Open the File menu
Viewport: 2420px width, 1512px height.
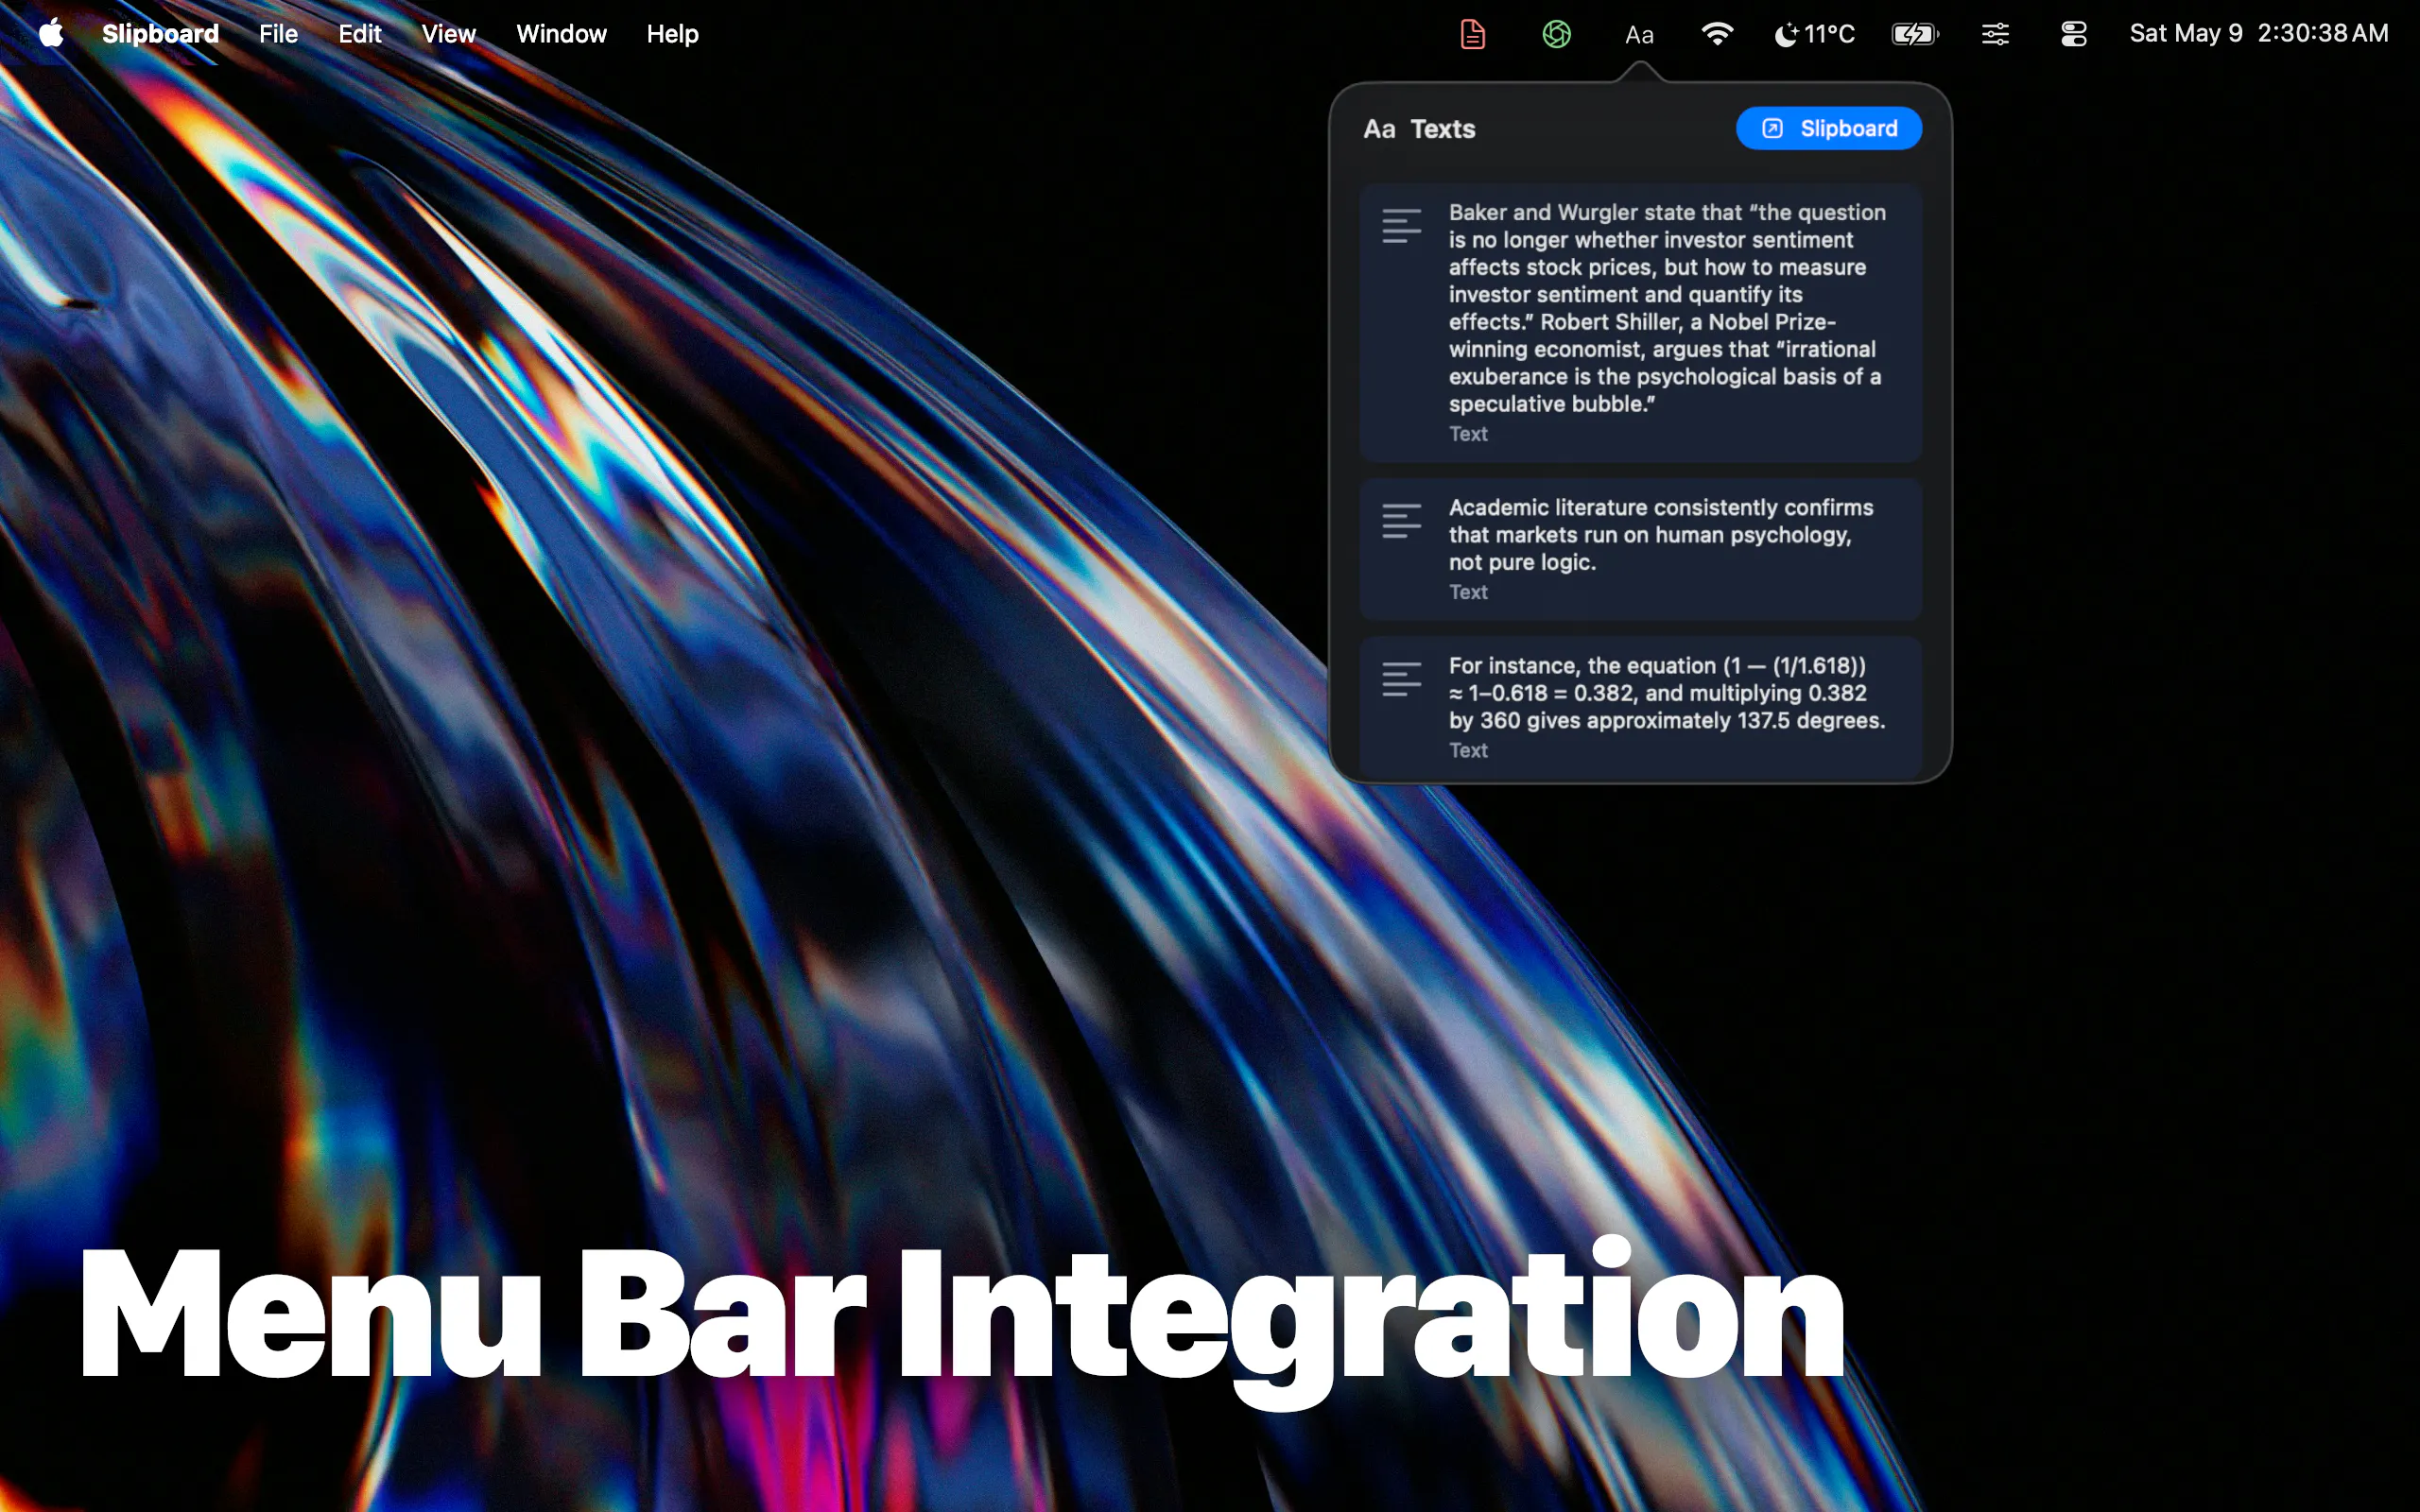tap(278, 34)
